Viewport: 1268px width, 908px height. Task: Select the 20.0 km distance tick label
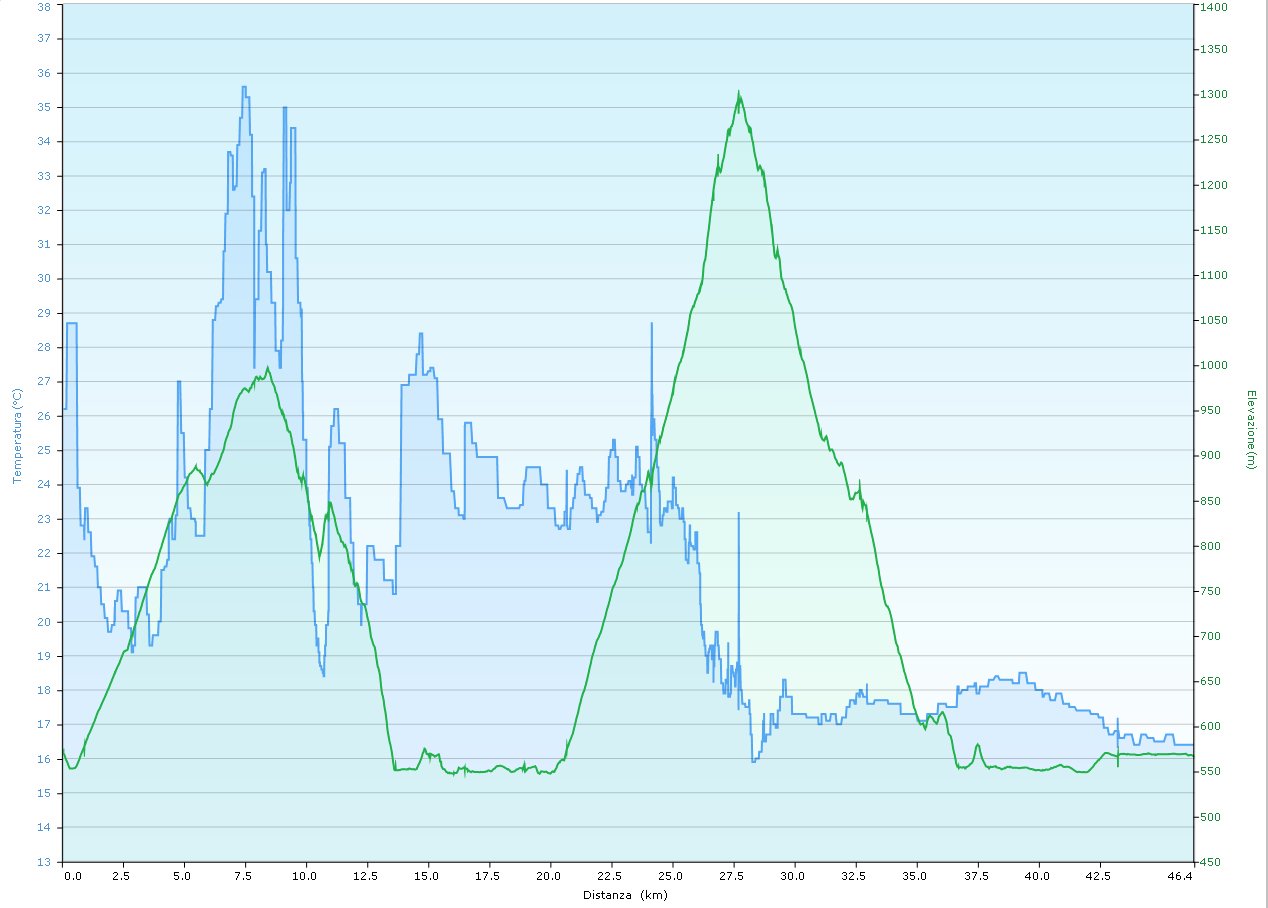(x=548, y=876)
